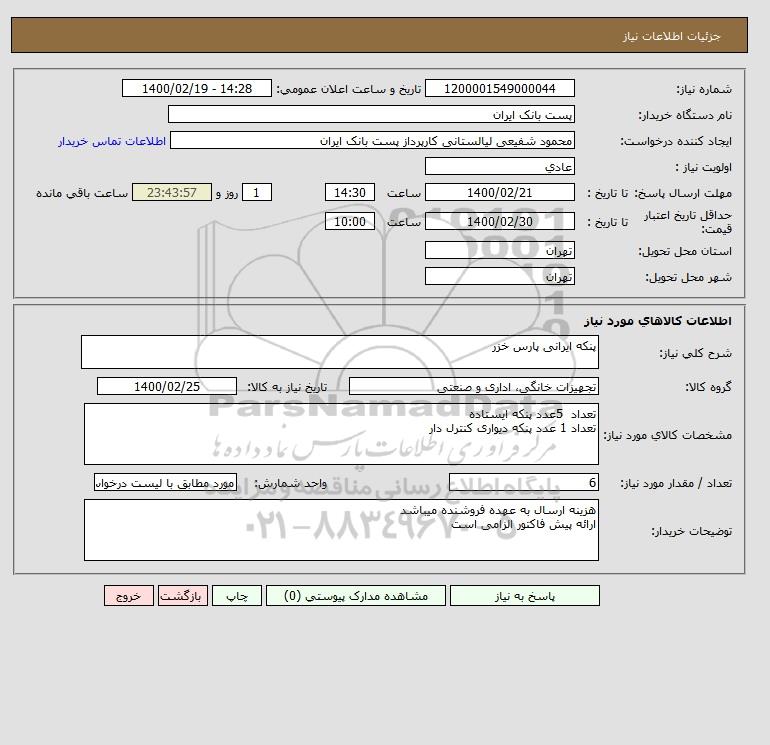
Task: Click the deadline time field 14:30
Action: pos(350,193)
